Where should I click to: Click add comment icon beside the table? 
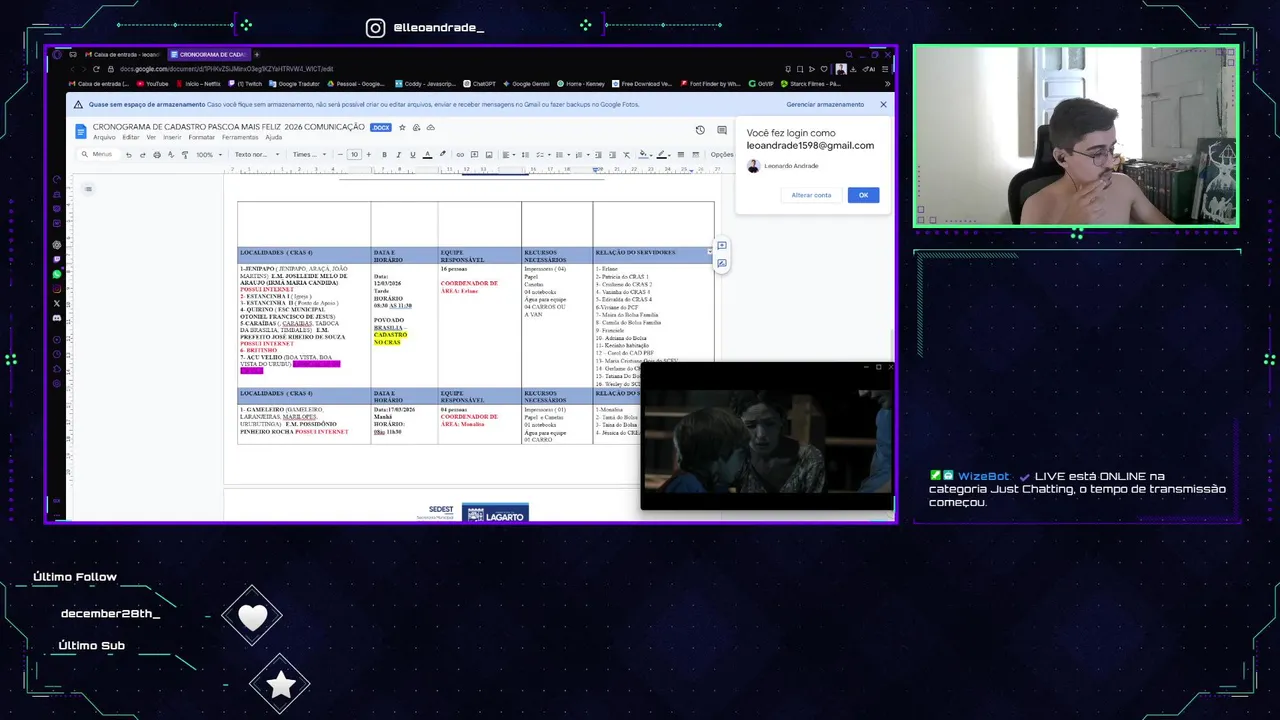coord(721,246)
